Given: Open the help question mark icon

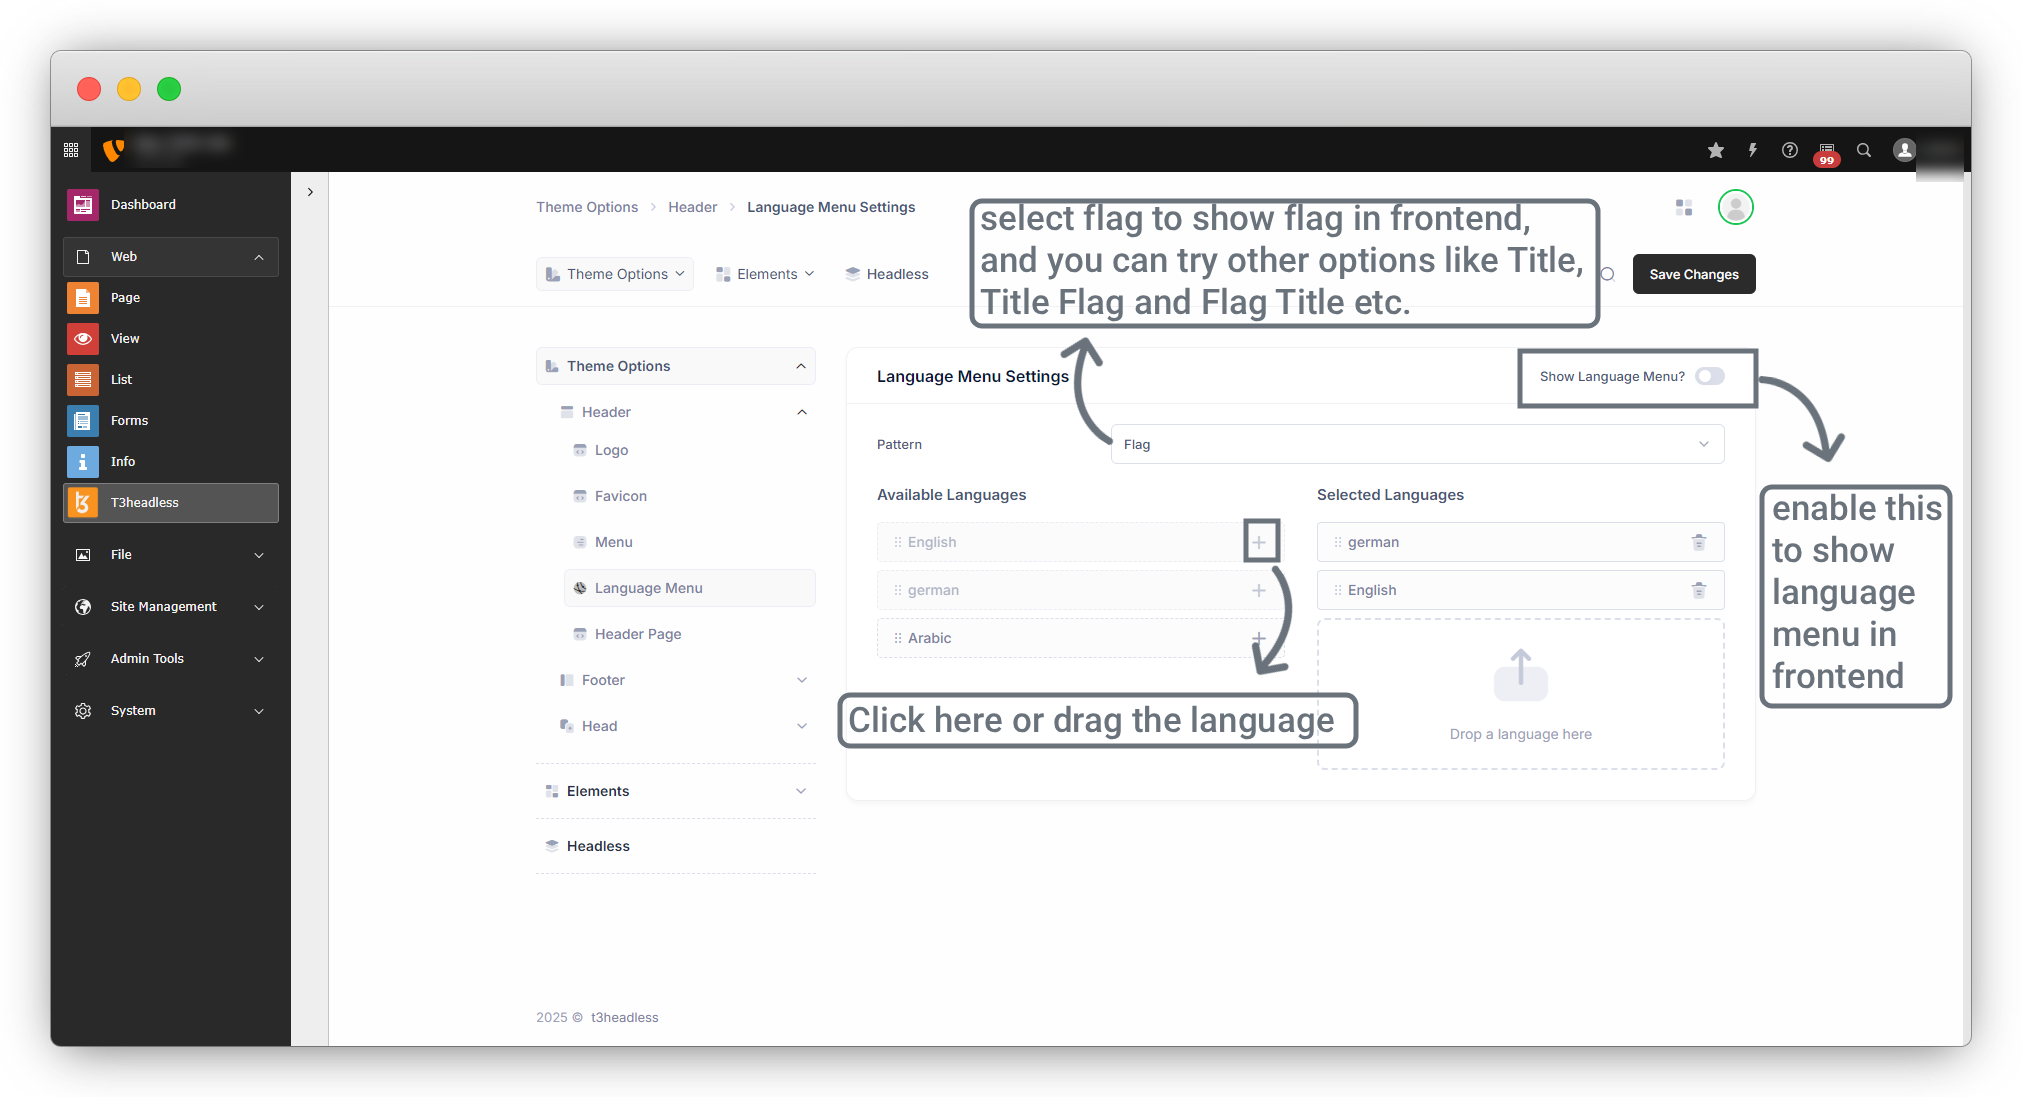Looking at the screenshot, I should point(1790,150).
